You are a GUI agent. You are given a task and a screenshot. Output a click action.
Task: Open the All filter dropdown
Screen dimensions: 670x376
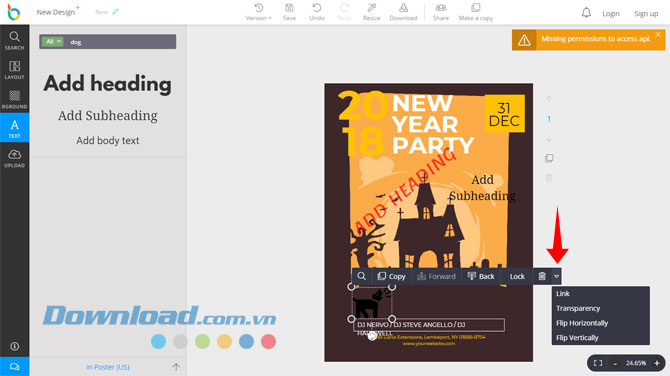pos(53,41)
